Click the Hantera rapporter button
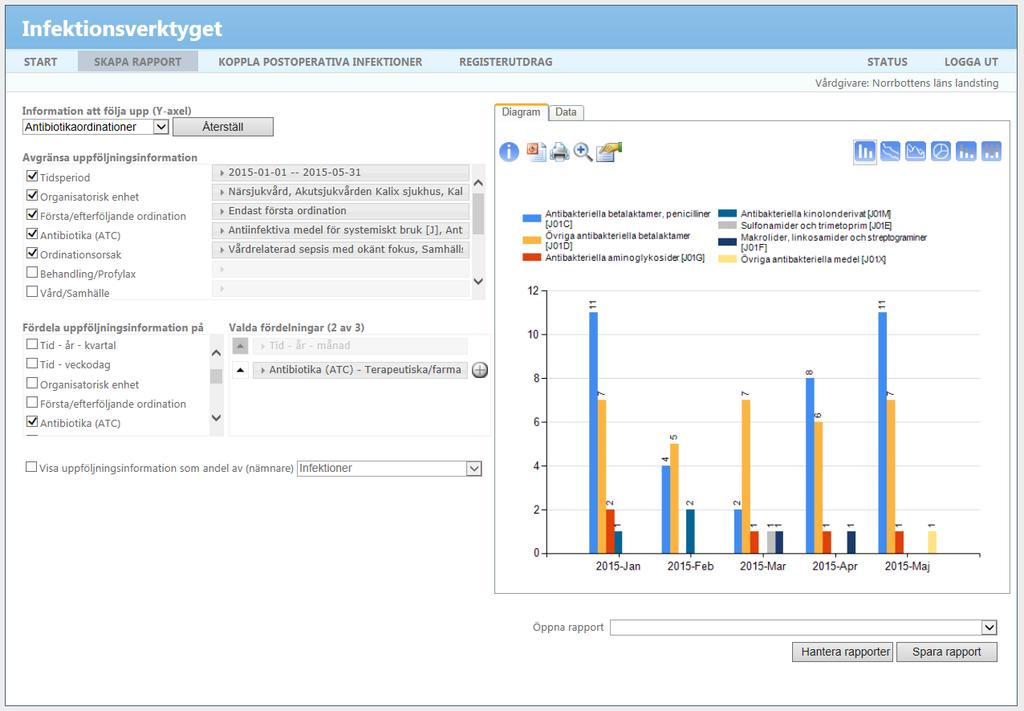The width and height of the screenshot is (1024, 711). (x=842, y=652)
